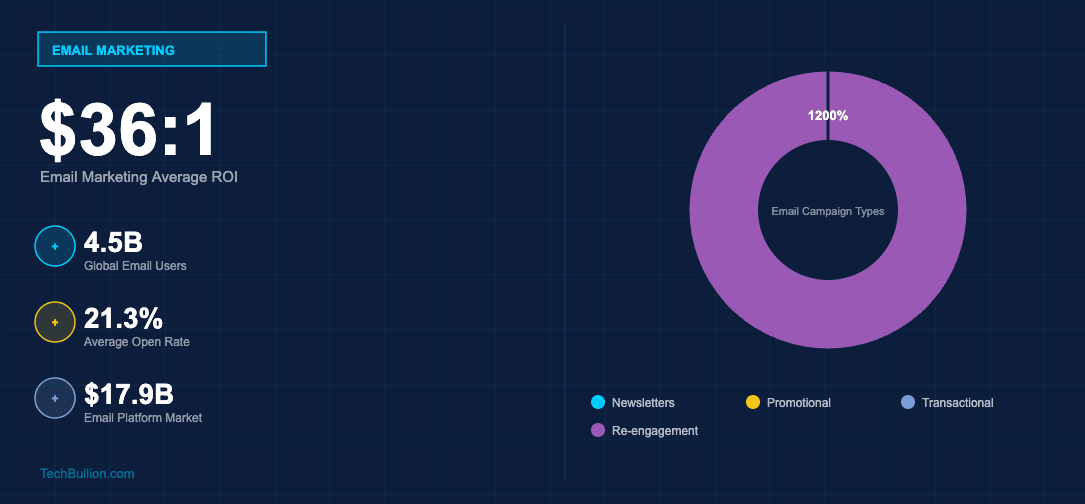
Task: Toggle the Transactional legend label
Action: coord(958,403)
